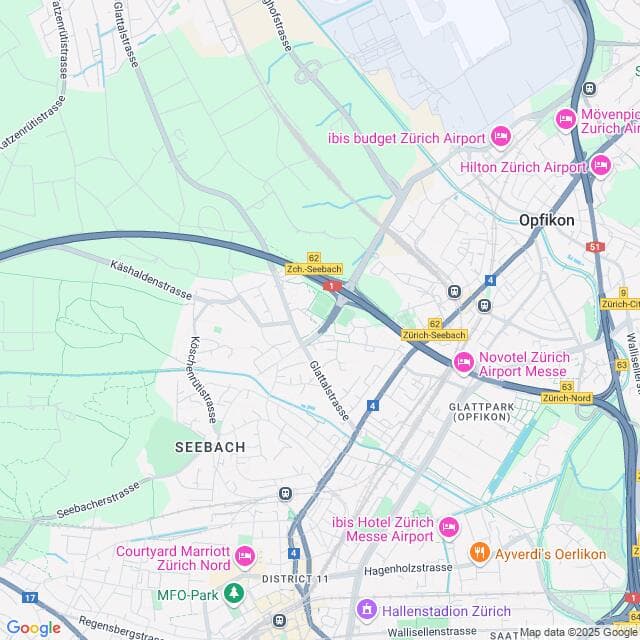The width and height of the screenshot is (640, 640).
Task: Click the Zch.-Seebach exit 62 sign
Action: [x=313, y=264]
